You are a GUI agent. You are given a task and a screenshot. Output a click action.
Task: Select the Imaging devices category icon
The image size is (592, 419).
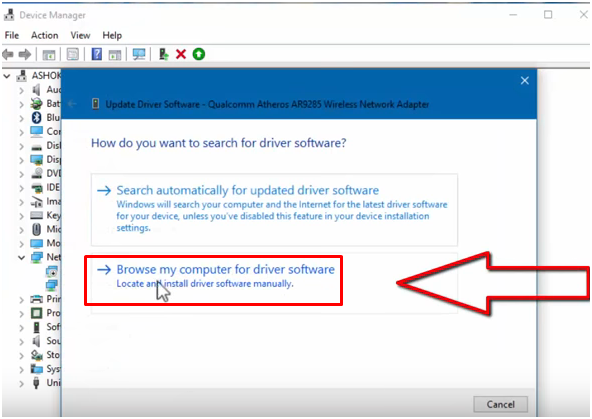coord(37,202)
